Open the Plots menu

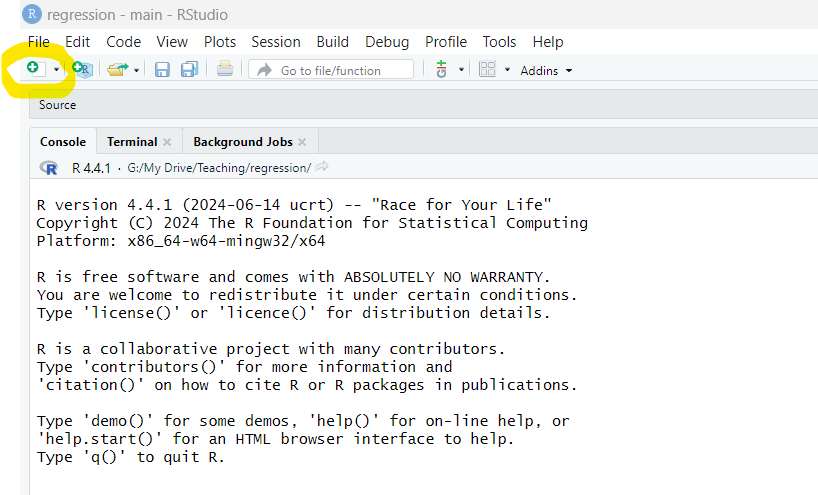(220, 42)
